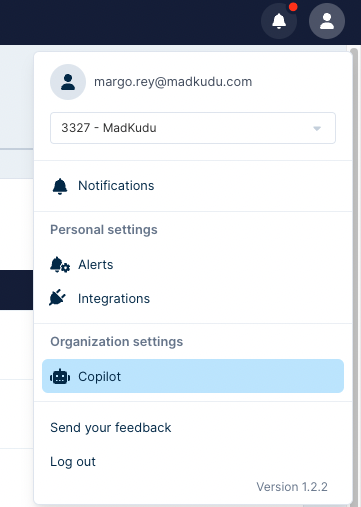Viewport: 361px width, 507px height.
Task: Click the notification bell in top bar
Action: 279,21
